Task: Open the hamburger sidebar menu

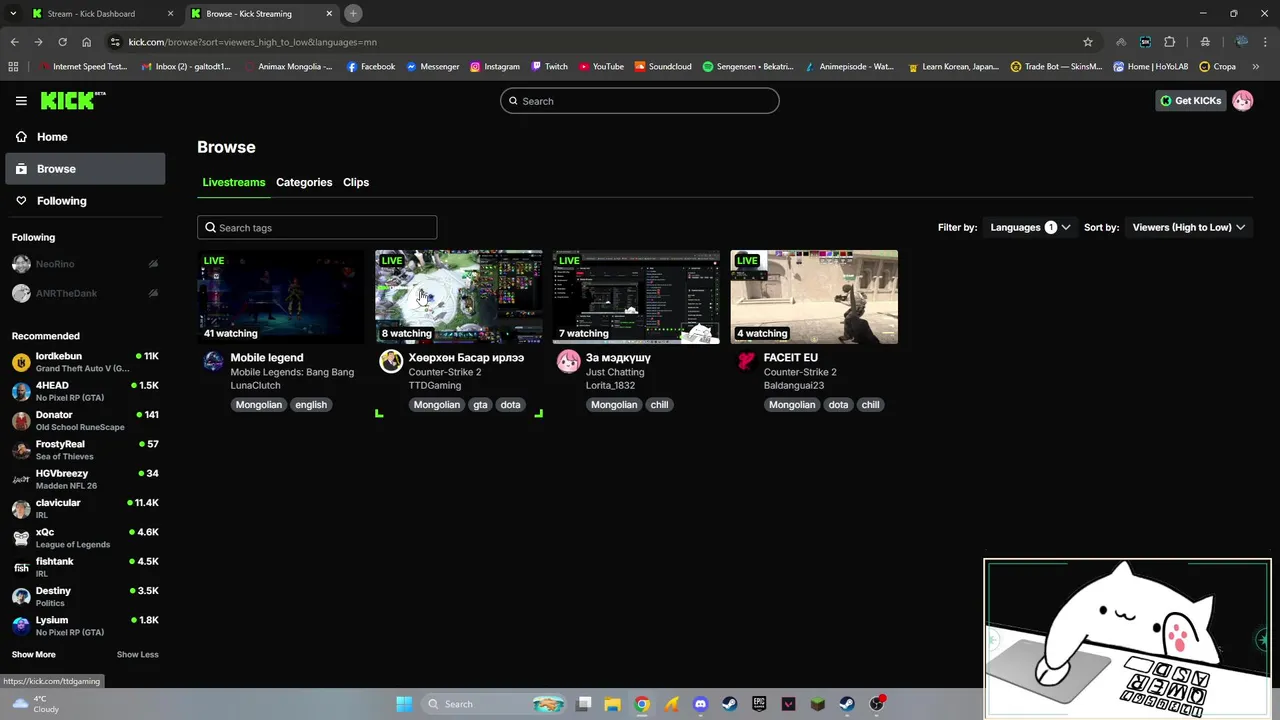Action: pyautogui.click(x=21, y=101)
